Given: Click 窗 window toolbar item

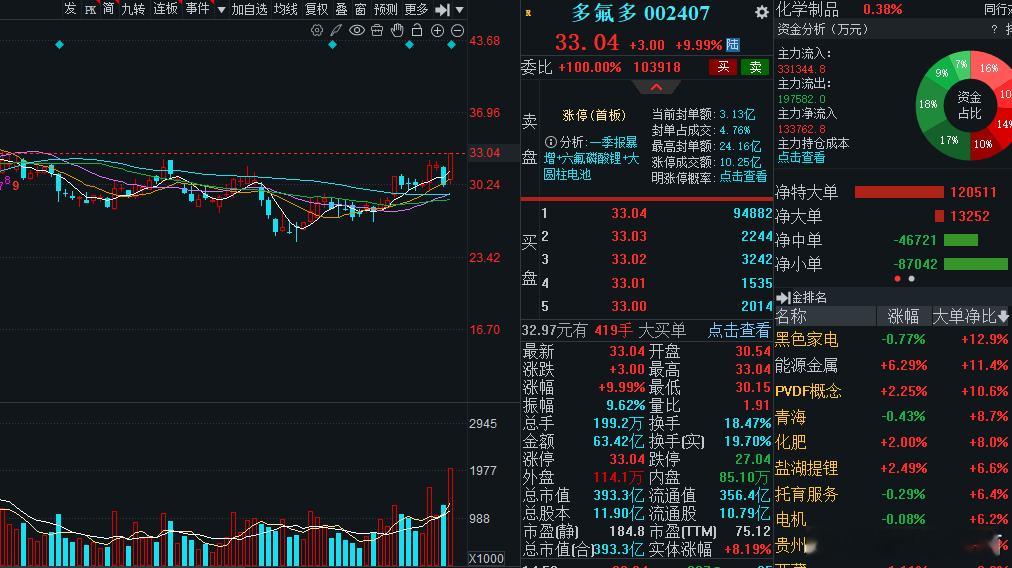Looking at the screenshot, I should click(360, 9).
